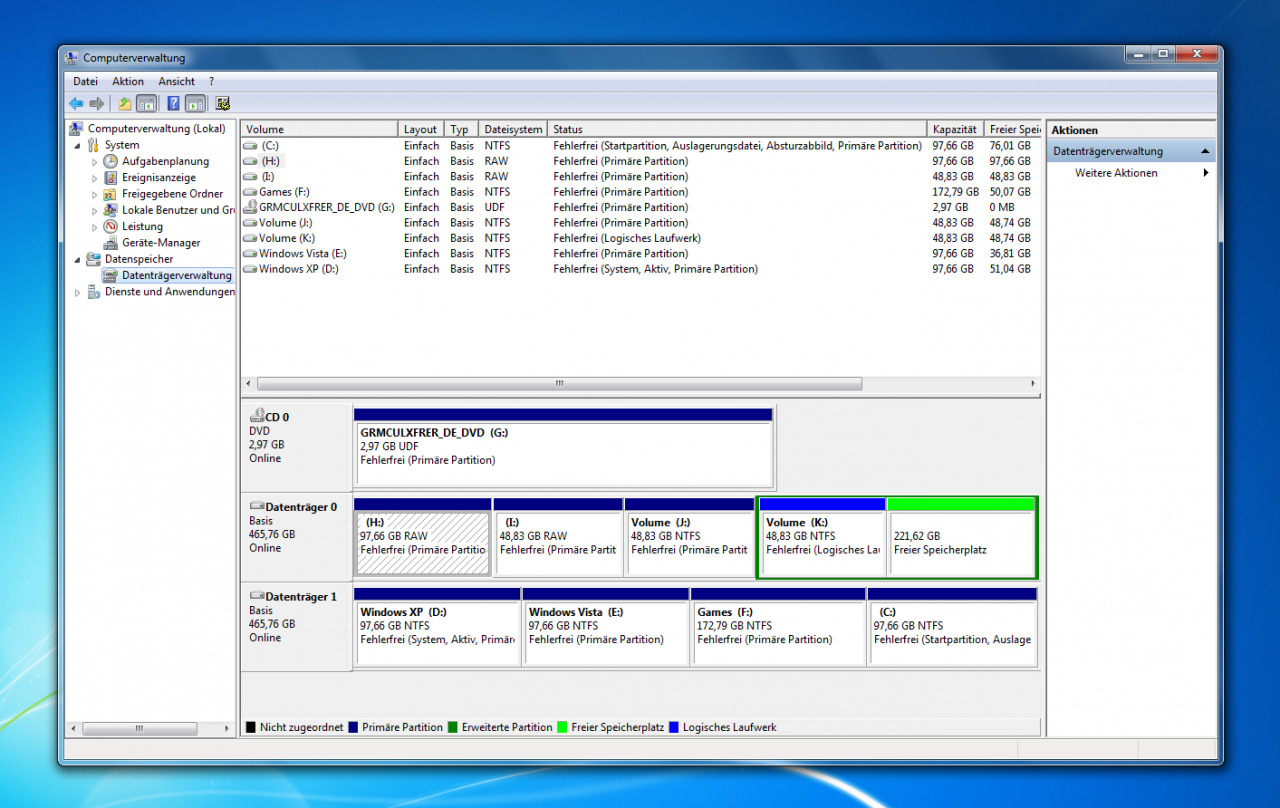Open the Aktion menu
The image size is (1280, 808).
point(128,81)
